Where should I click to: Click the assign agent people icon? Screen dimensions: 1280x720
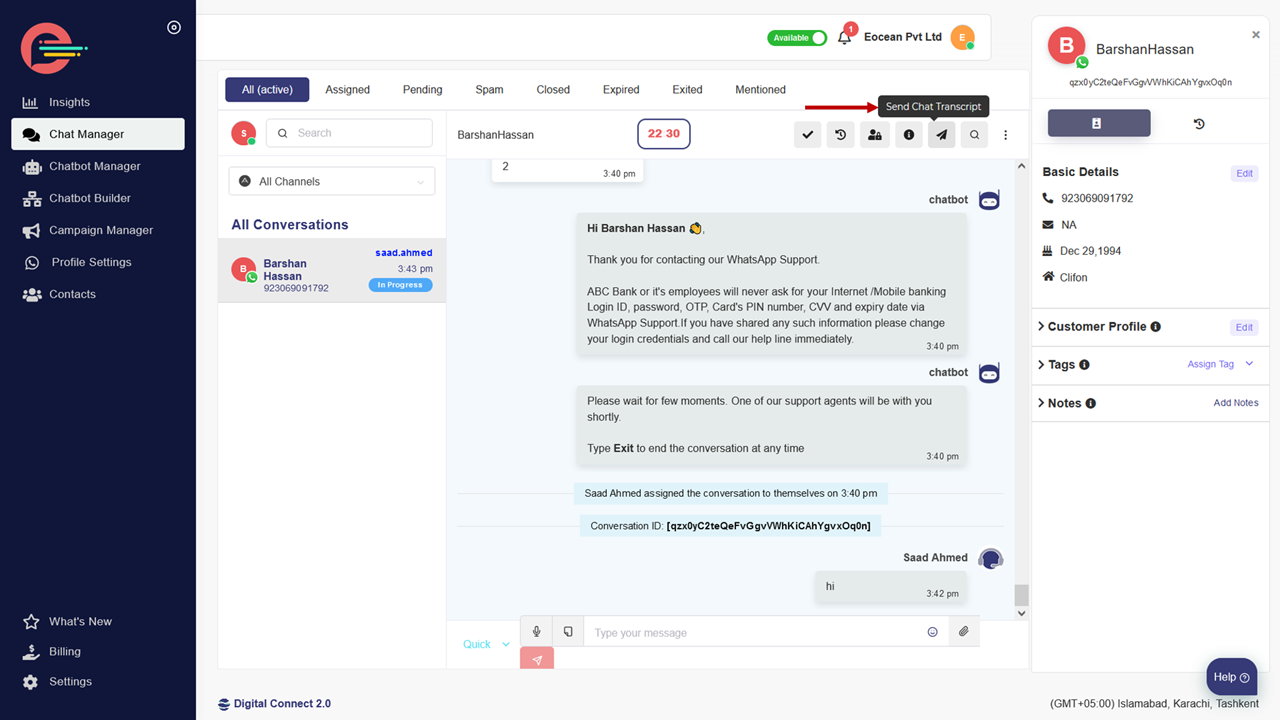[x=875, y=135]
